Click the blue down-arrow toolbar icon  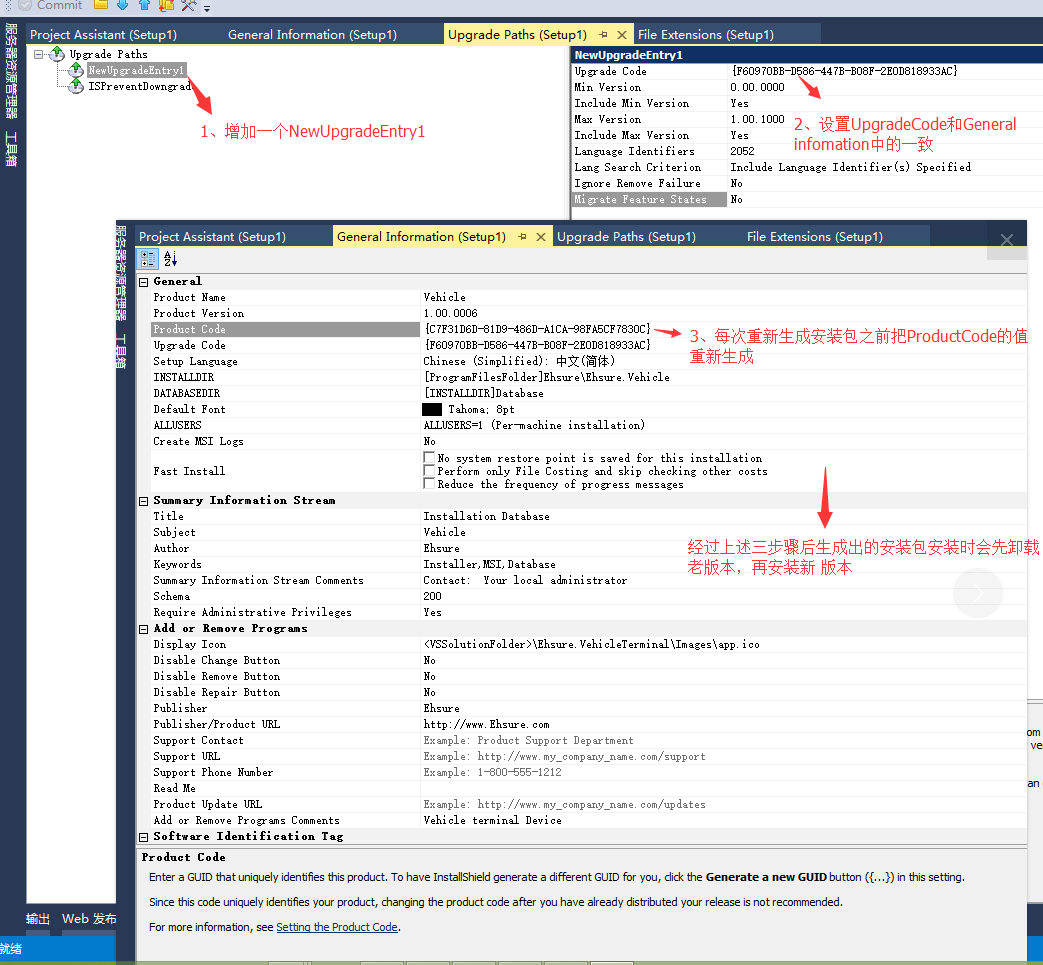[x=123, y=5]
